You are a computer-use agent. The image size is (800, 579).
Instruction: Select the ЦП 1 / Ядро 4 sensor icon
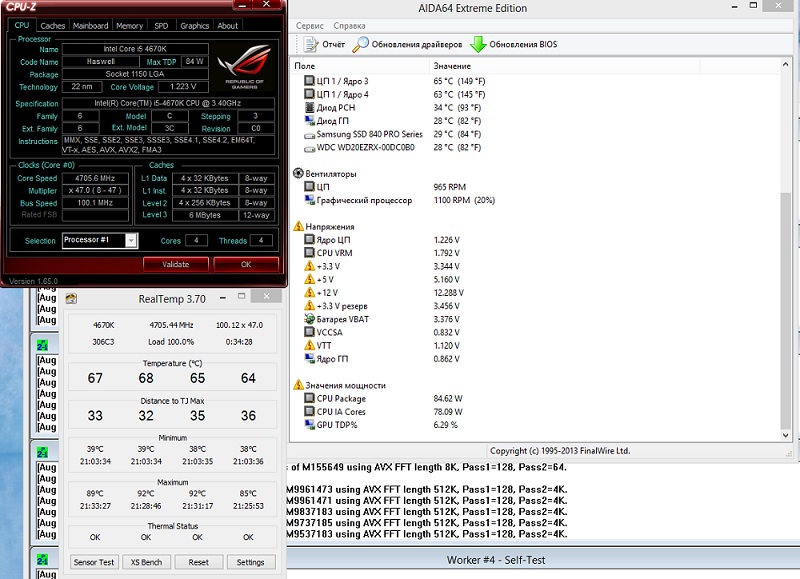(309, 94)
